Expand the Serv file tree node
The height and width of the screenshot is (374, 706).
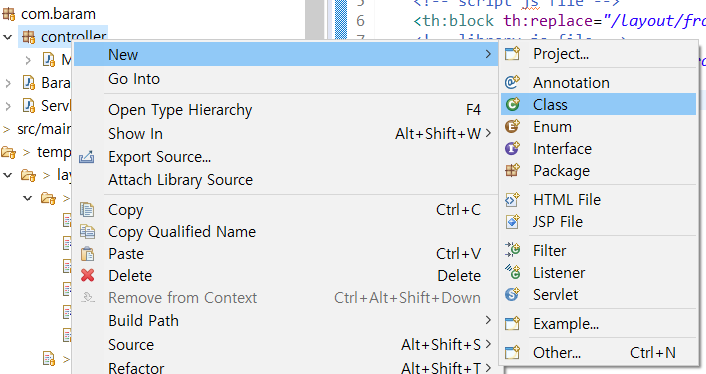click(8, 106)
